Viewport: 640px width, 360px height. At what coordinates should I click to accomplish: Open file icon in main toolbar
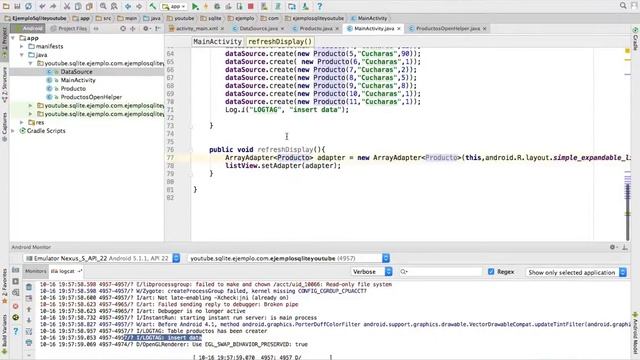tap(6, 6)
